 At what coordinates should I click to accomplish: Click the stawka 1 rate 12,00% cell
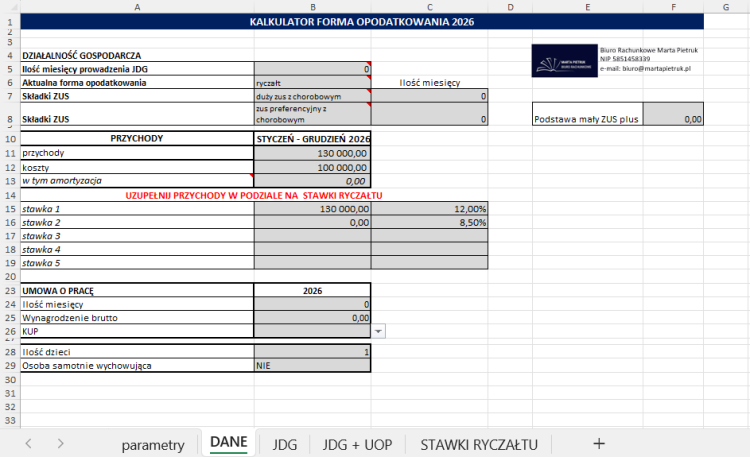[430, 209]
